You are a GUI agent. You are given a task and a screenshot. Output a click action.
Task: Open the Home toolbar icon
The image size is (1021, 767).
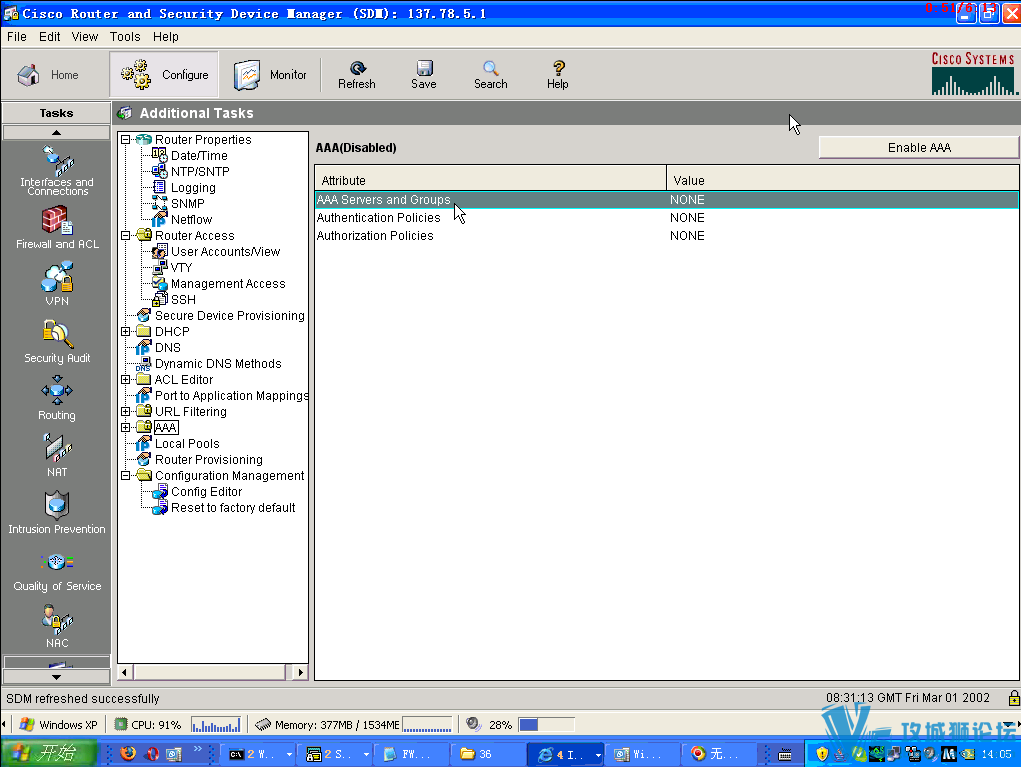29,75
